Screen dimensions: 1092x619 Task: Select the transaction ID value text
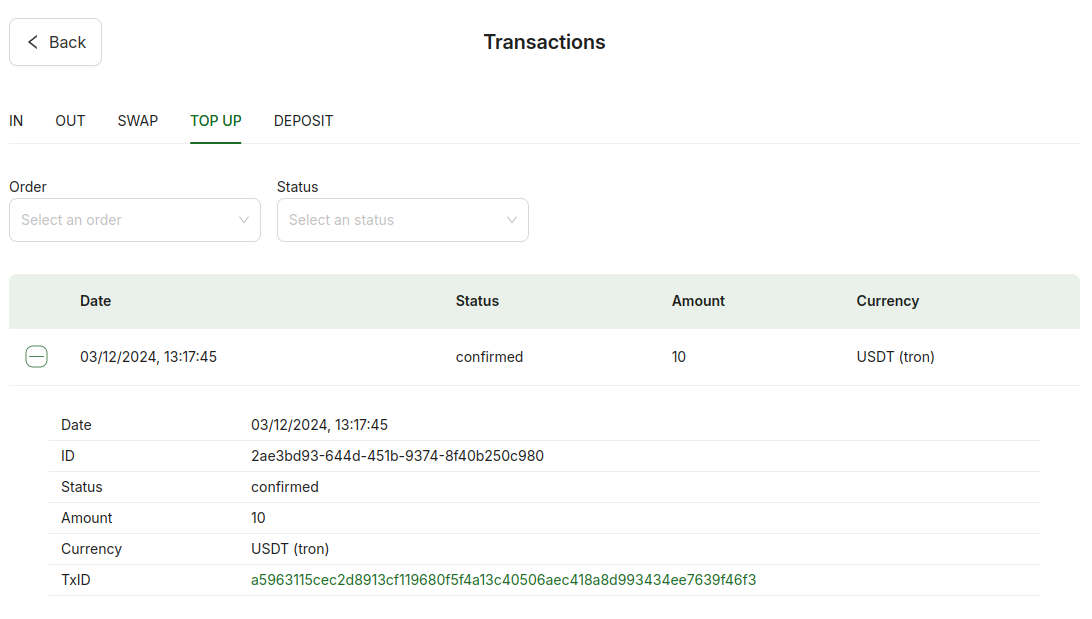point(397,456)
